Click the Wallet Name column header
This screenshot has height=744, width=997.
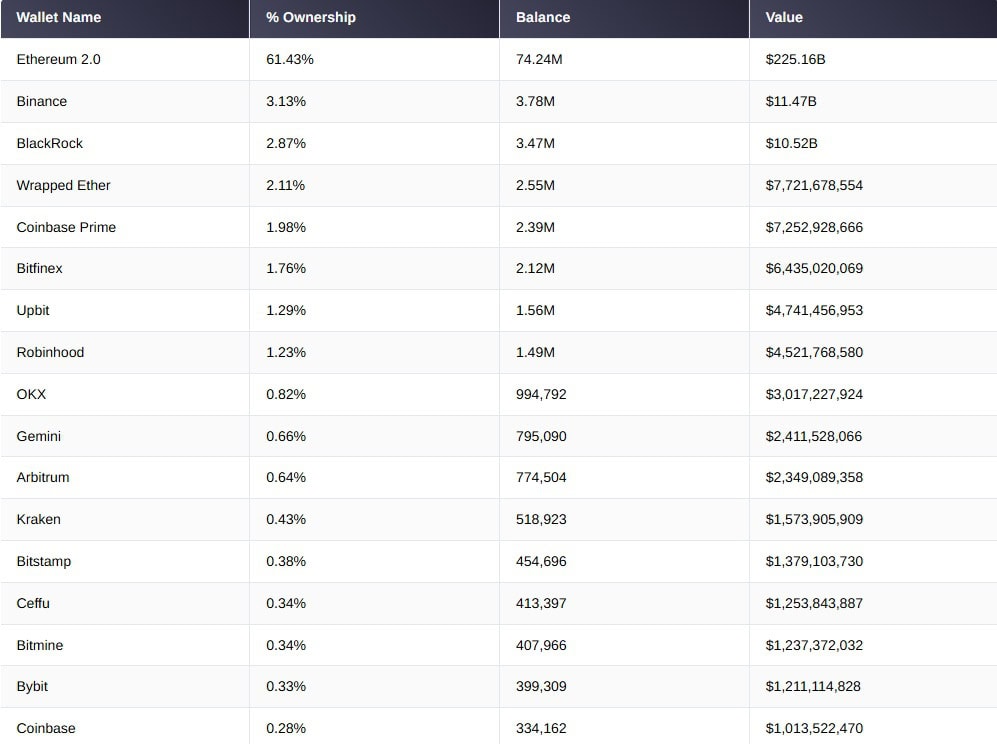click(58, 17)
